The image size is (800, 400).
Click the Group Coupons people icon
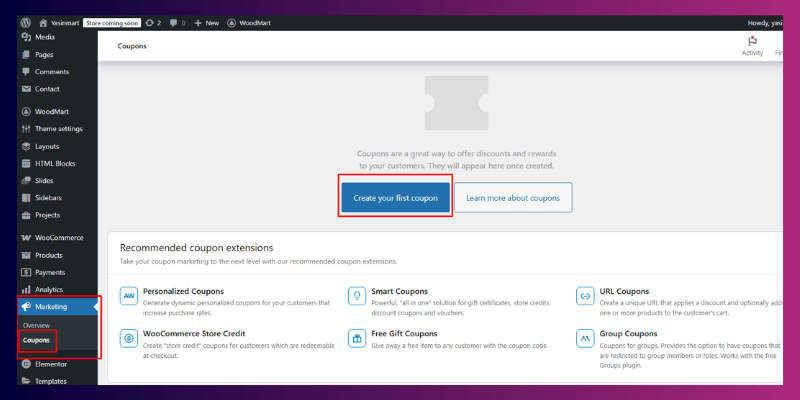(585, 338)
